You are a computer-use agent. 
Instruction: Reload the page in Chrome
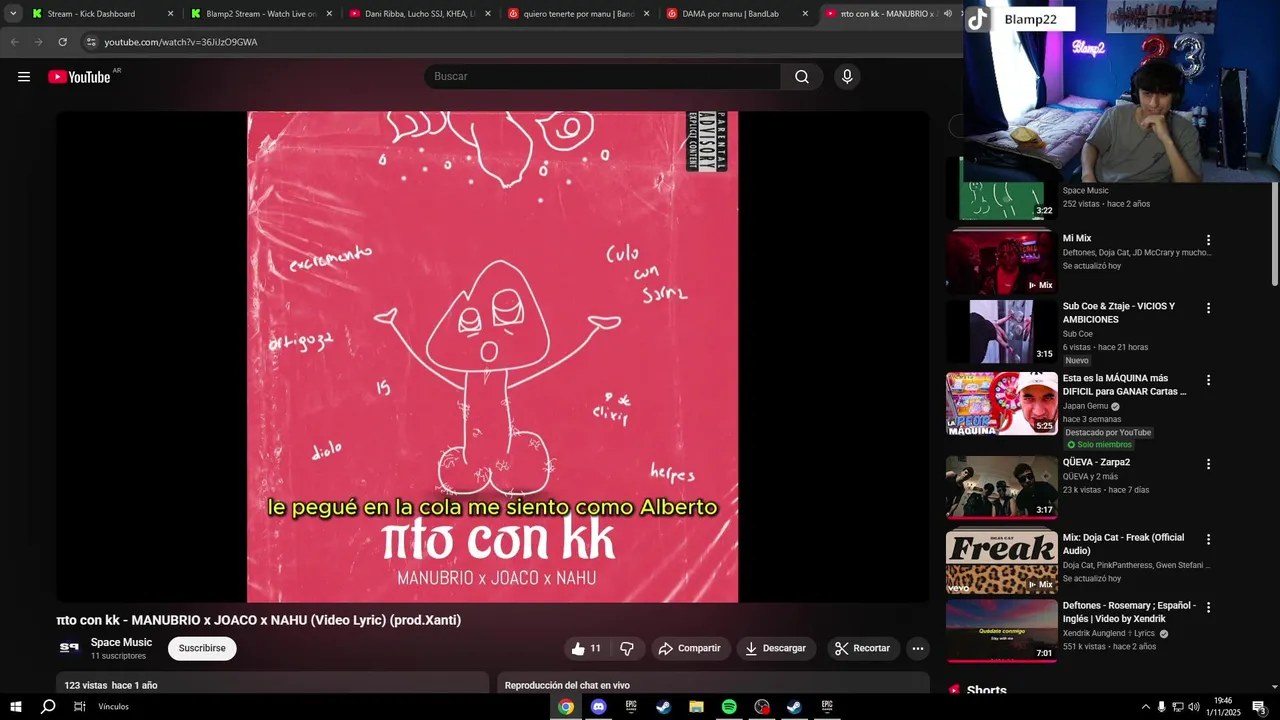[62, 42]
